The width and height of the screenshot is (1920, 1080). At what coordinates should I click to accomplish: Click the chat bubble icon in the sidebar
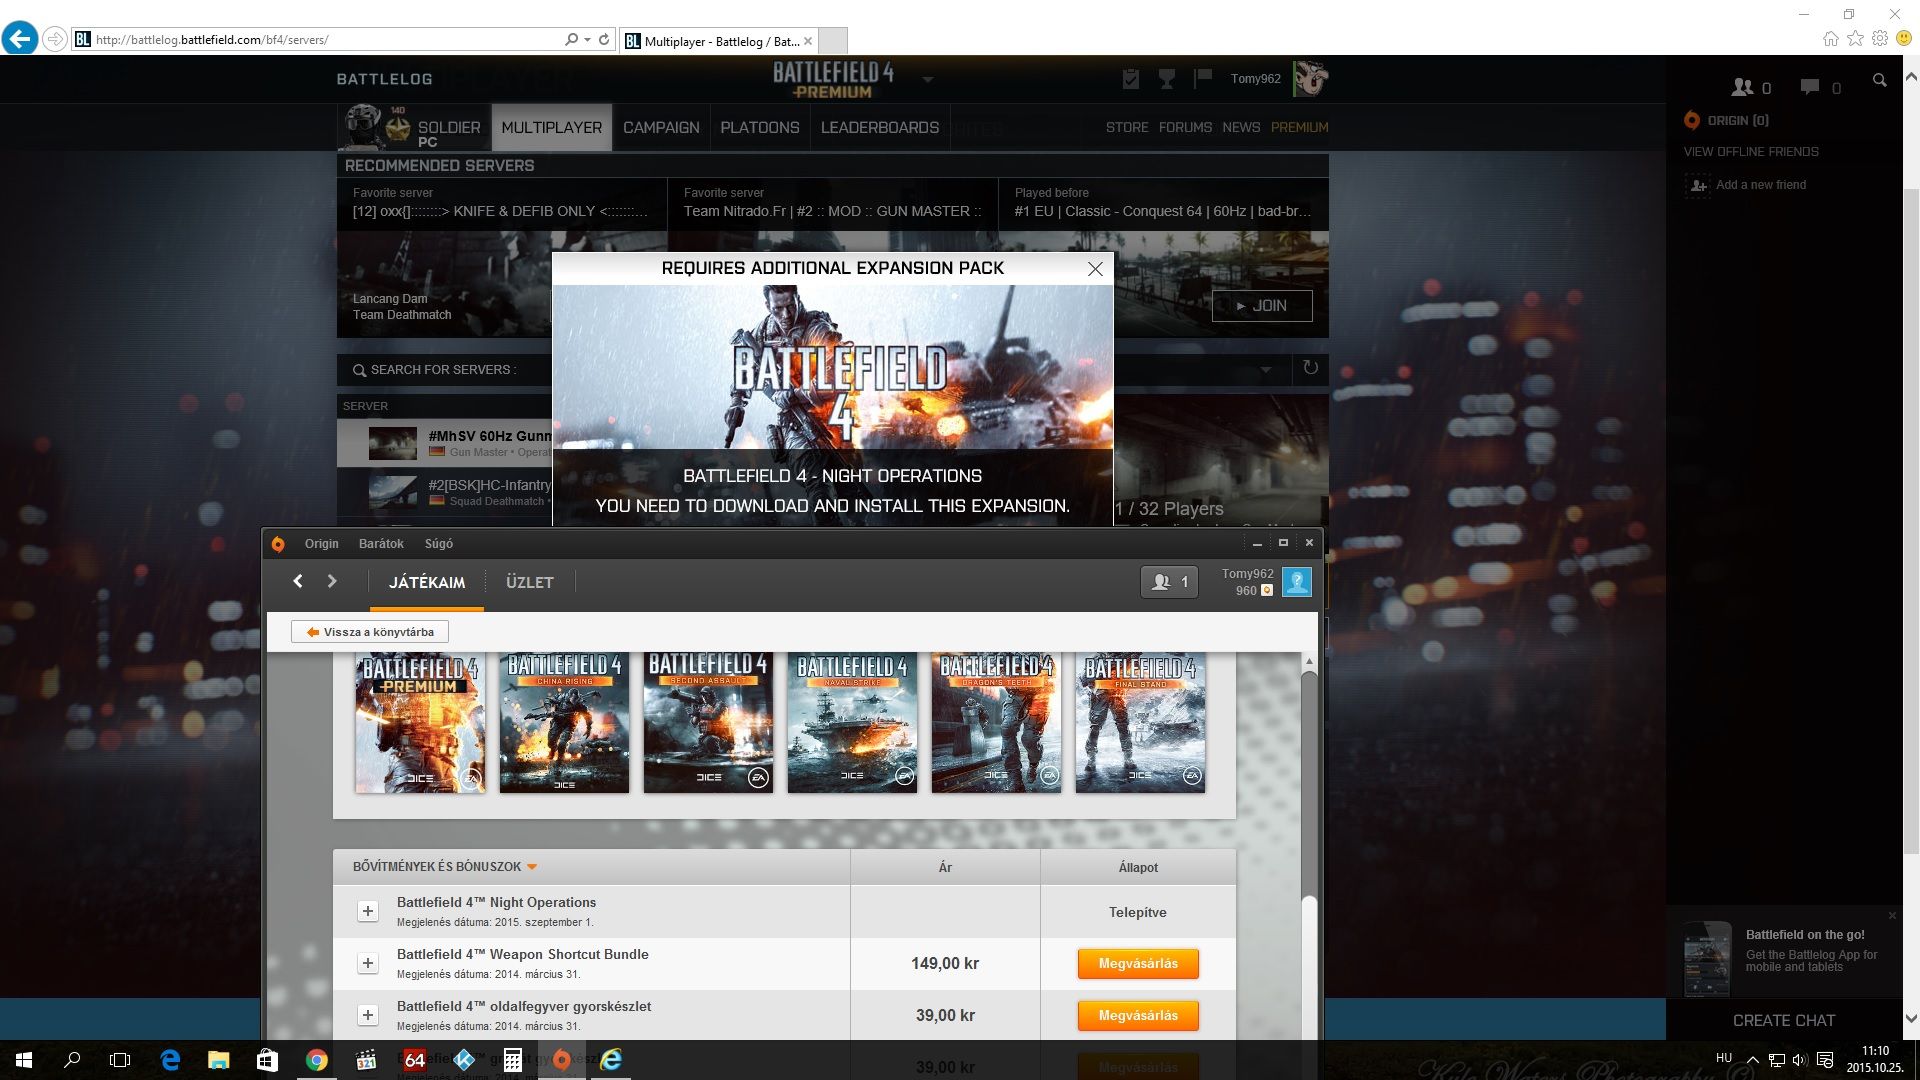click(1810, 87)
